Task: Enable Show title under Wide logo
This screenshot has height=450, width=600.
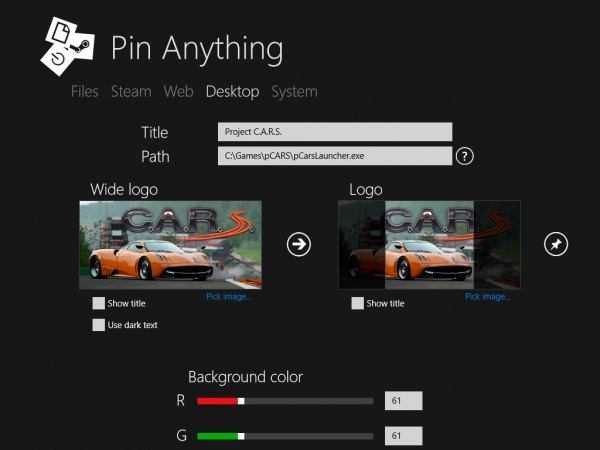Action: pos(98,303)
